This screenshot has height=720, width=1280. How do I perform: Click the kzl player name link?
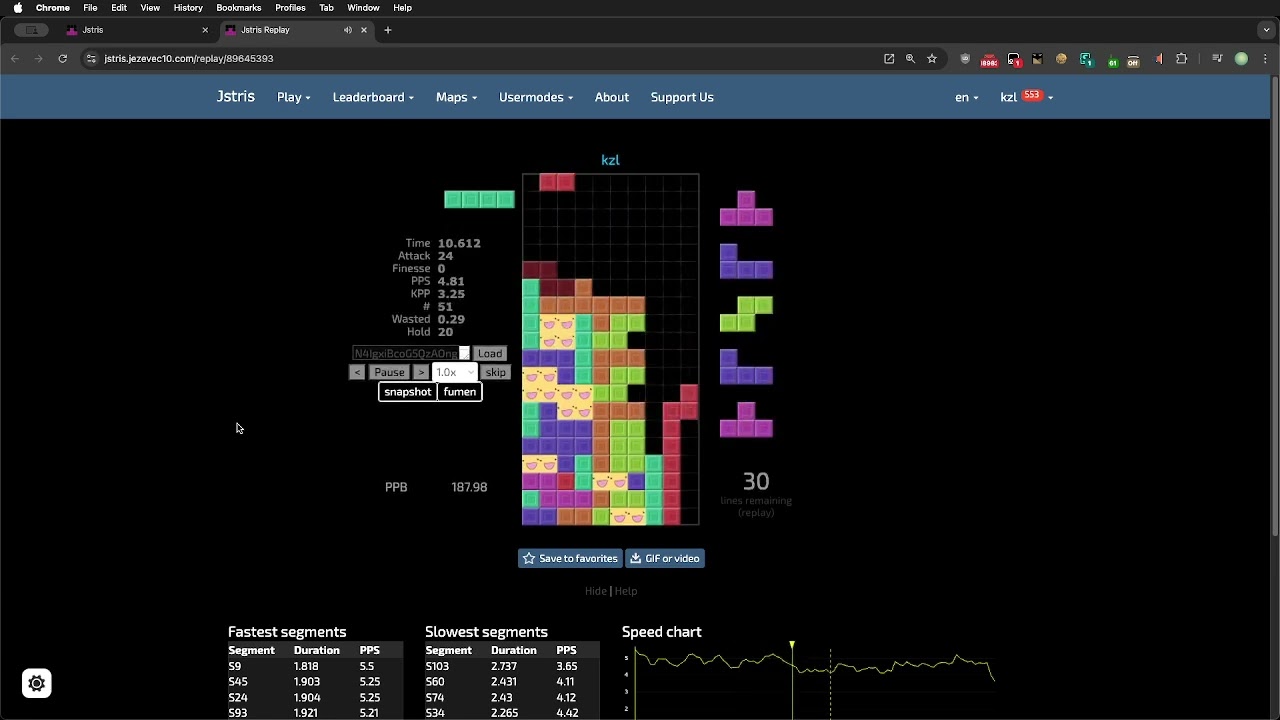610,160
